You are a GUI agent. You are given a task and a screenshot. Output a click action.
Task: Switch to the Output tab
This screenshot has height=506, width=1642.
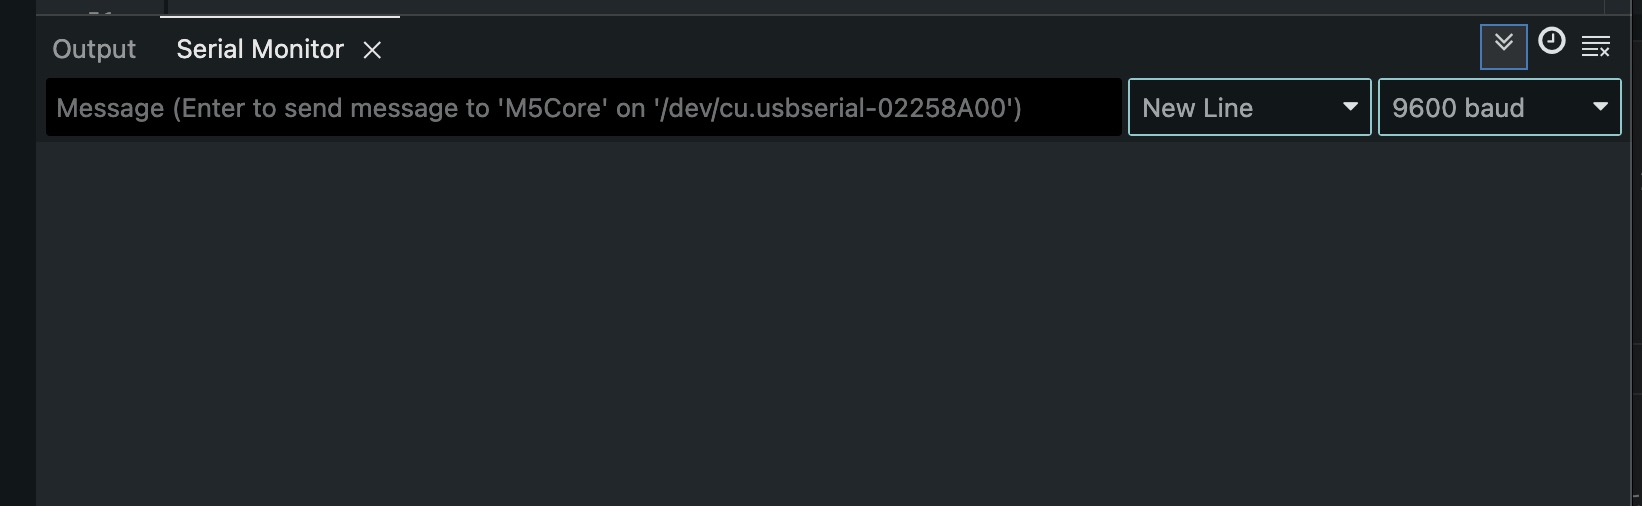coord(94,49)
